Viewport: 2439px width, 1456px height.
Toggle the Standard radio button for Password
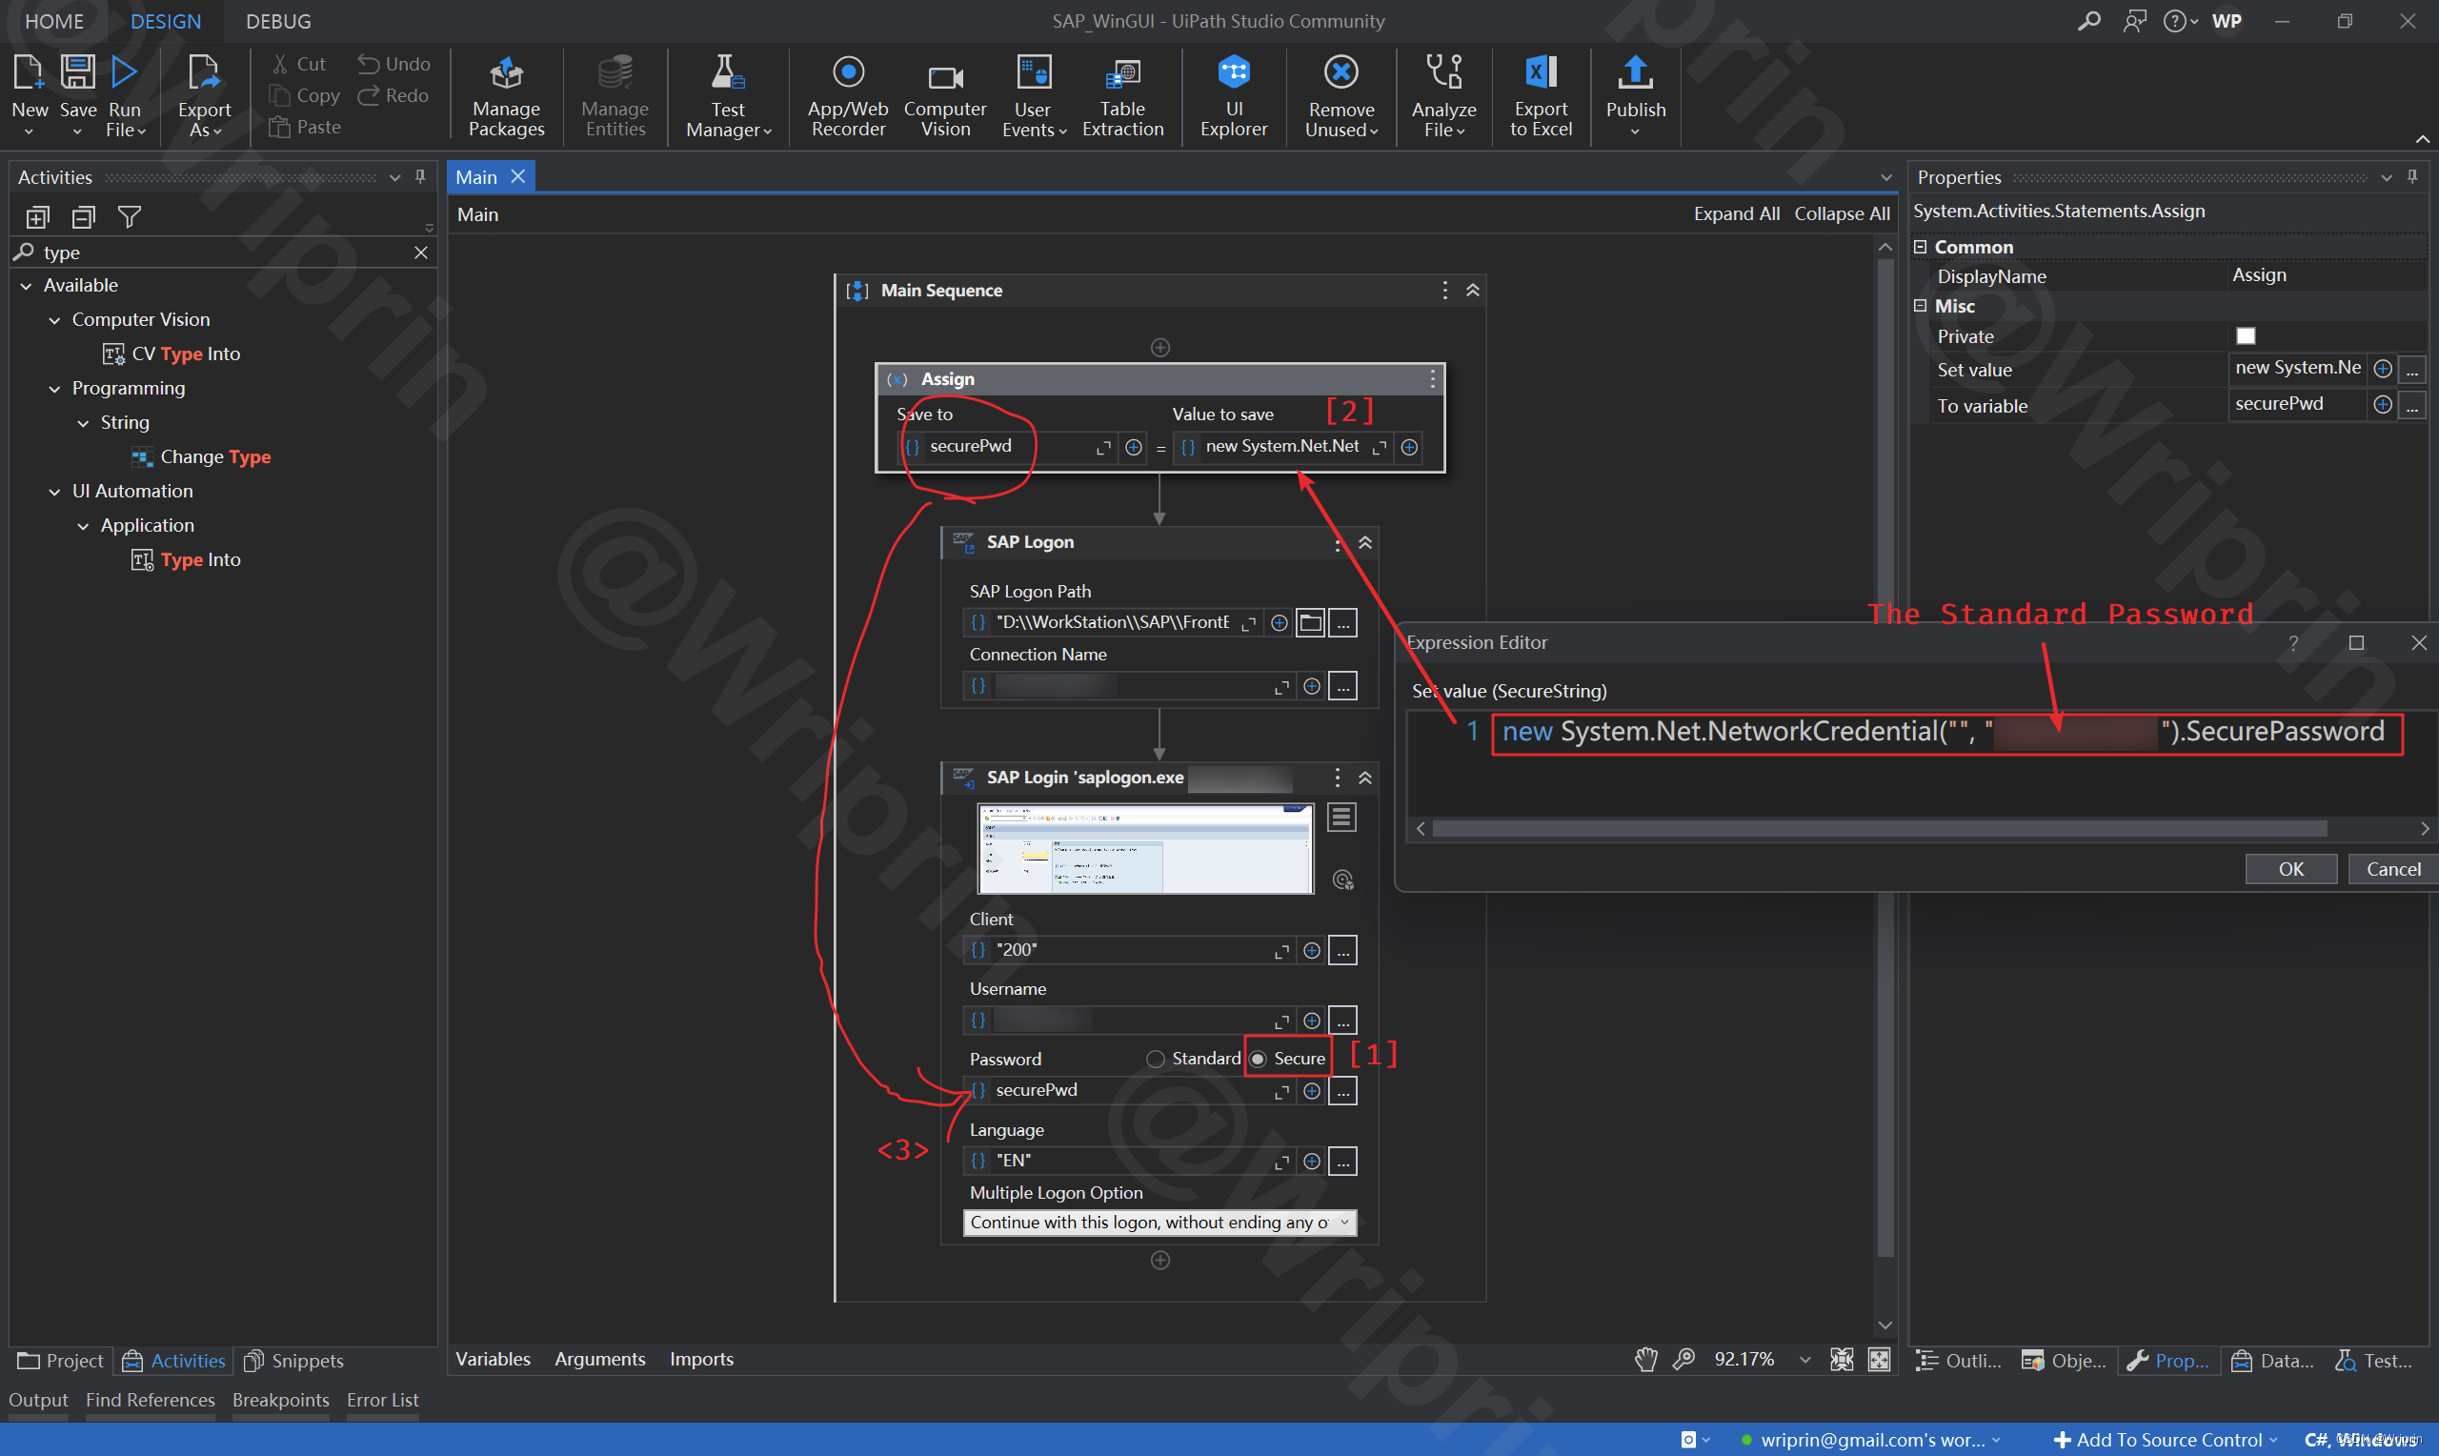[1153, 1057]
